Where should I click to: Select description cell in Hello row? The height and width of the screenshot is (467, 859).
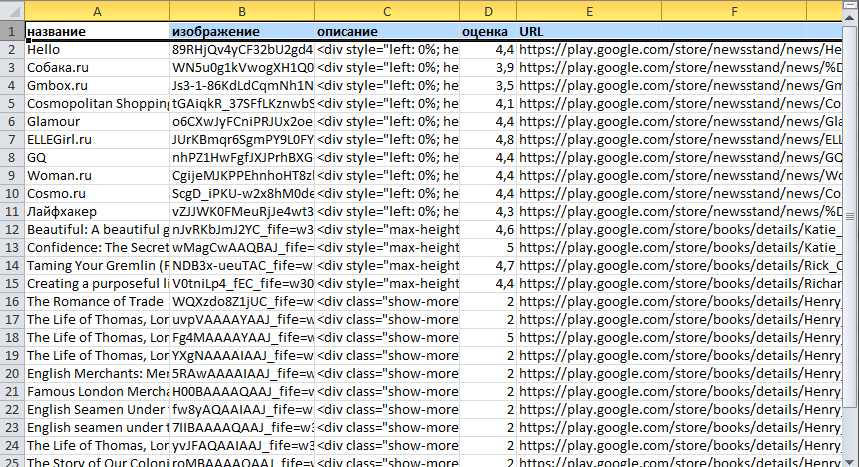(x=387, y=49)
